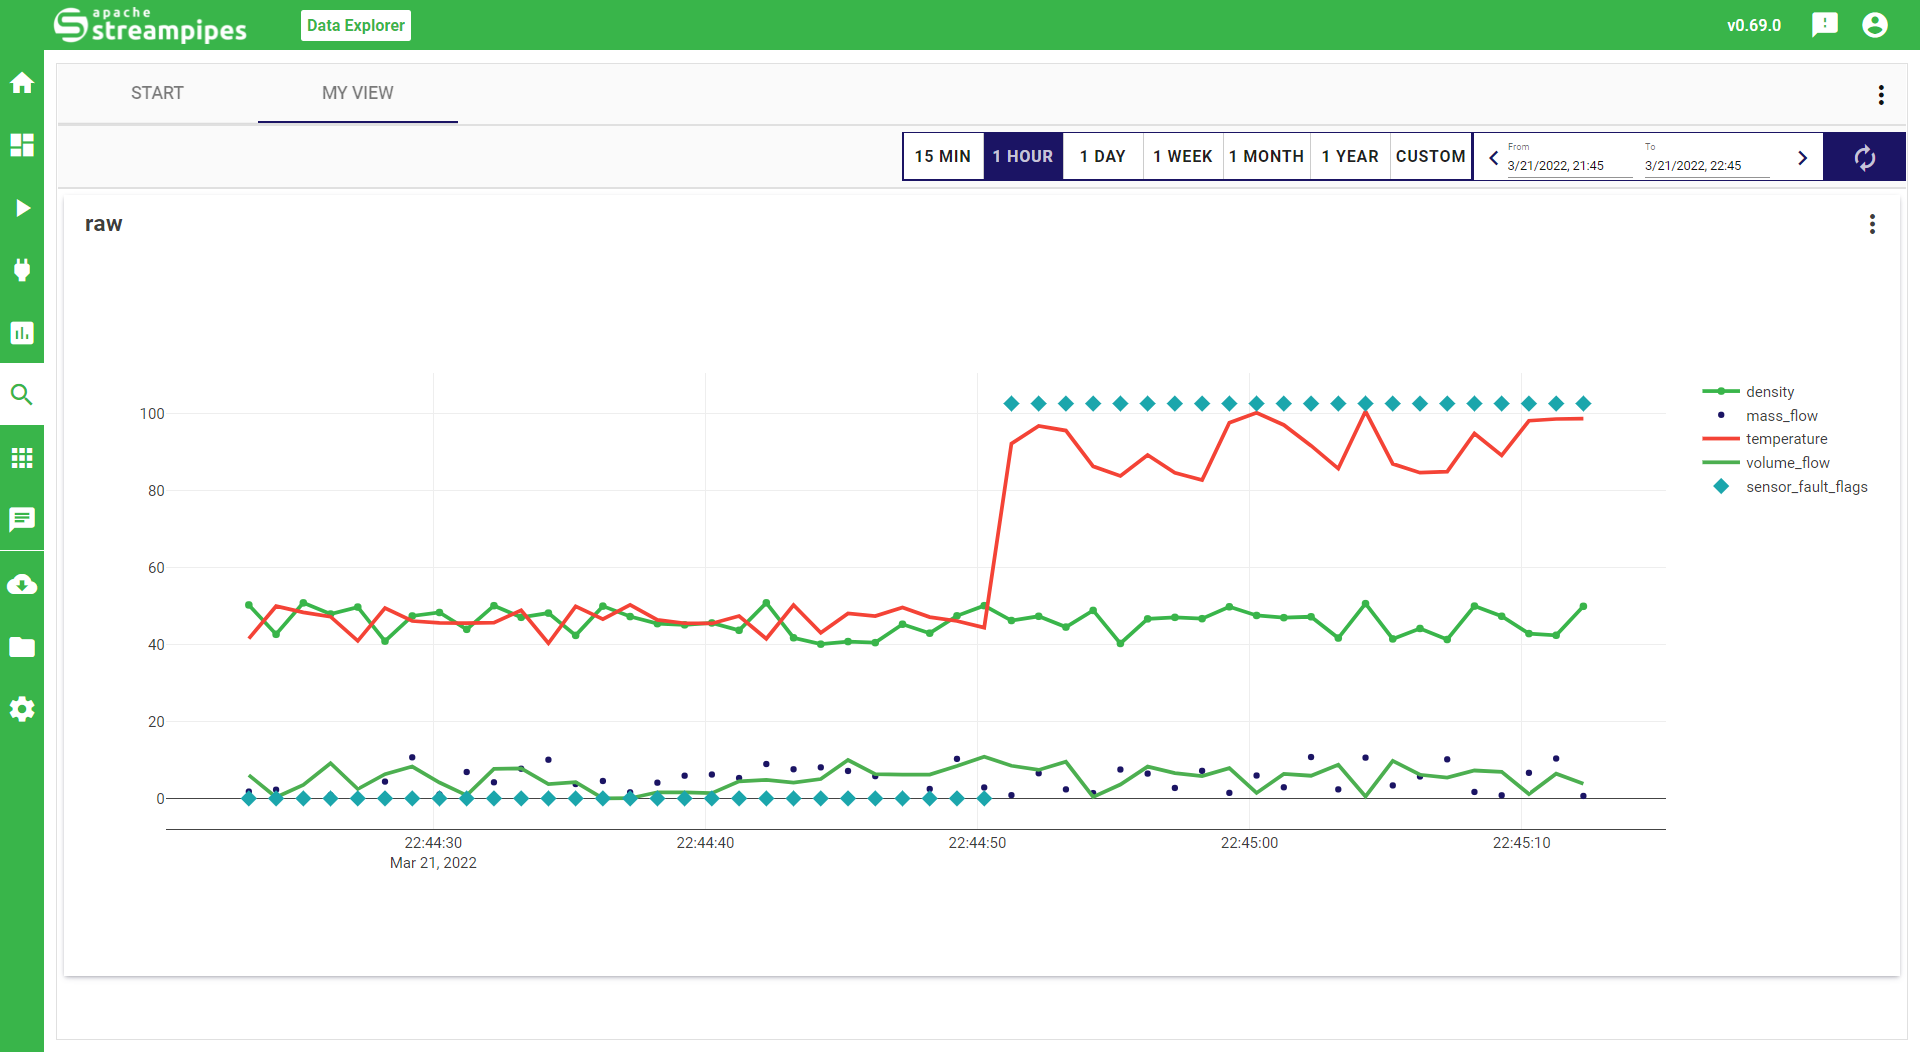Hide sensor_fault_flags series in legend
Screen dimensions: 1920x1052
(1806, 487)
